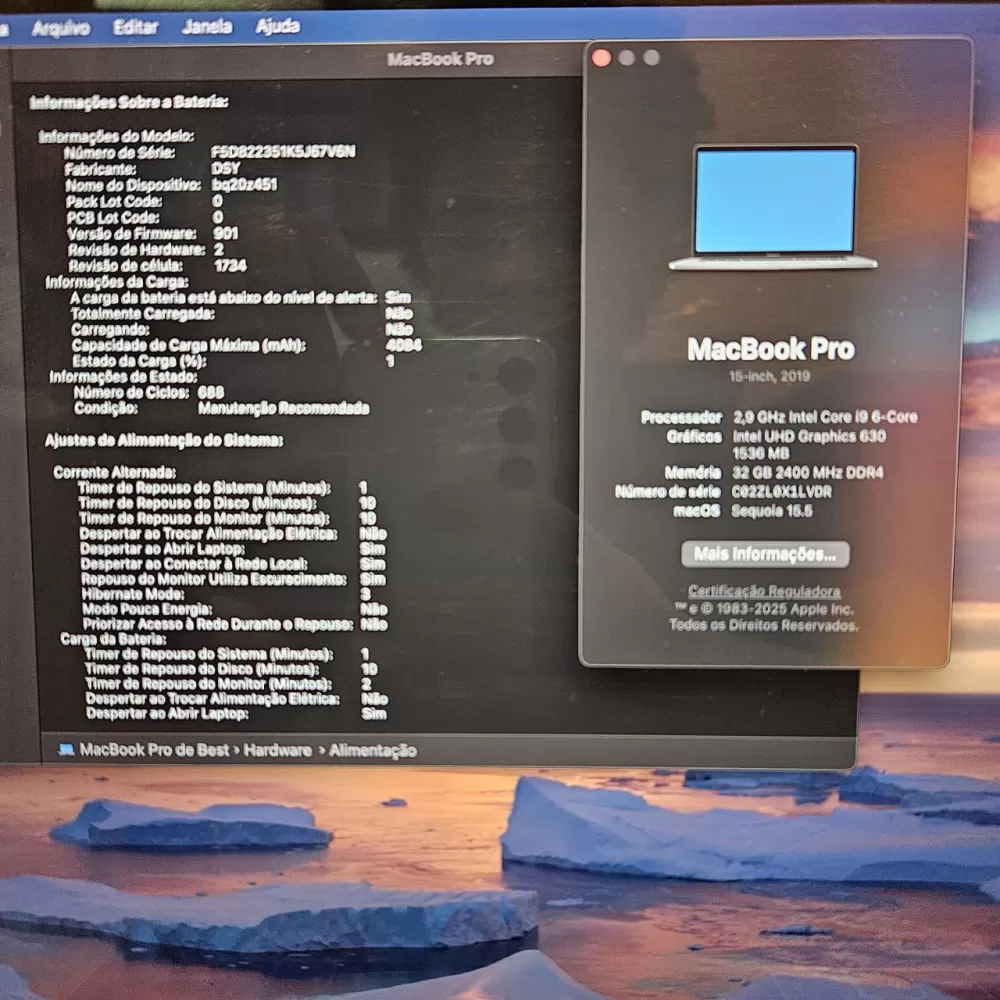Click the 15-inch, 2019 model text
The height and width of the screenshot is (1000, 1000).
tap(769, 376)
